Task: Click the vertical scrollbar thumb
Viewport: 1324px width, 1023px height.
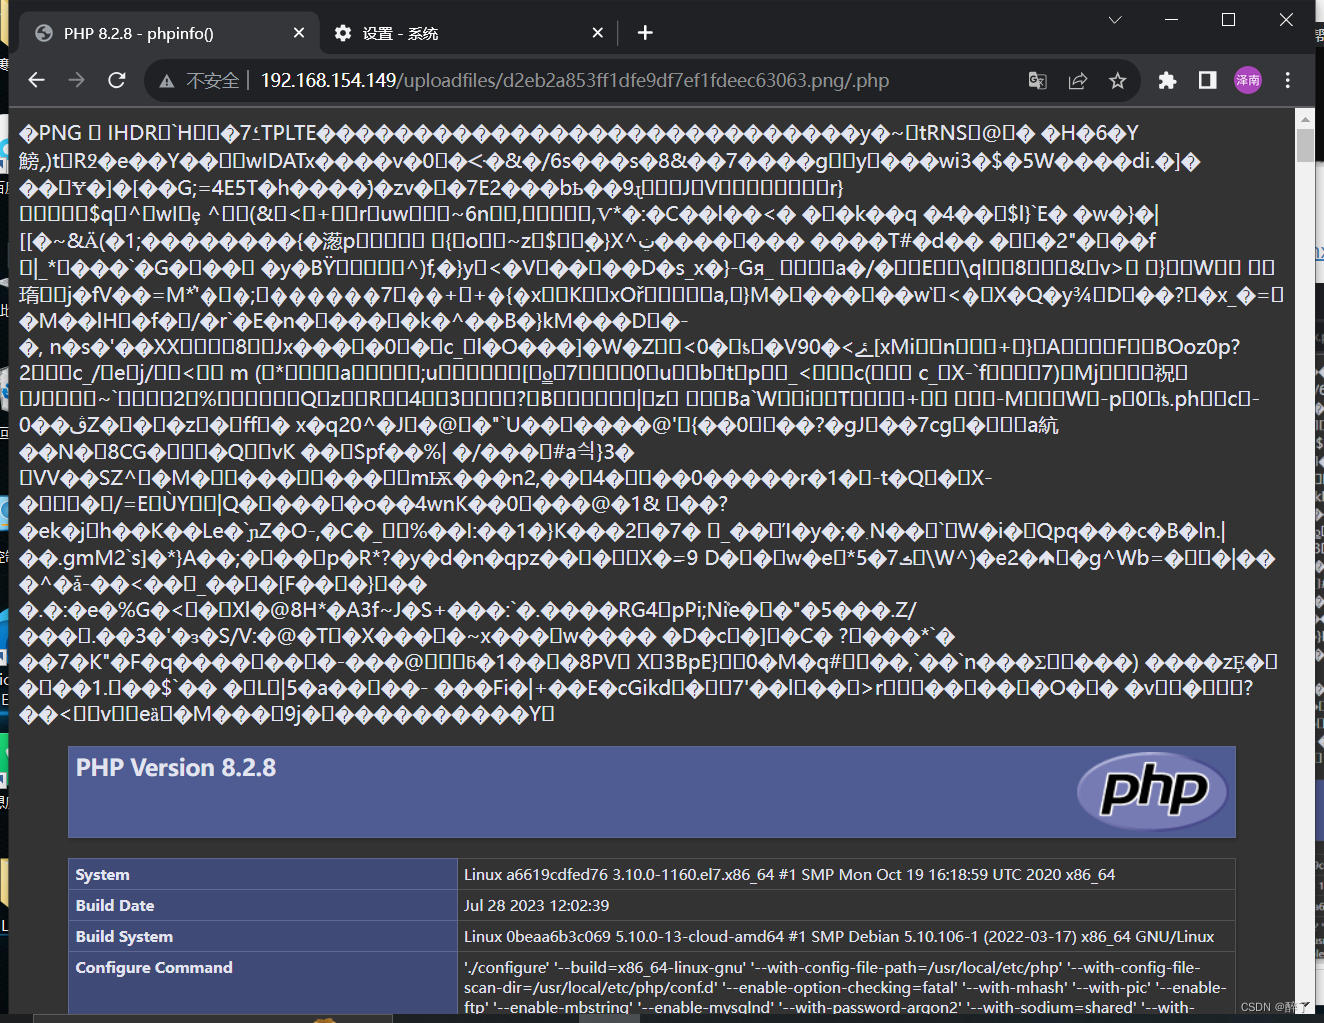Action: pyautogui.click(x=1305, y=144)
